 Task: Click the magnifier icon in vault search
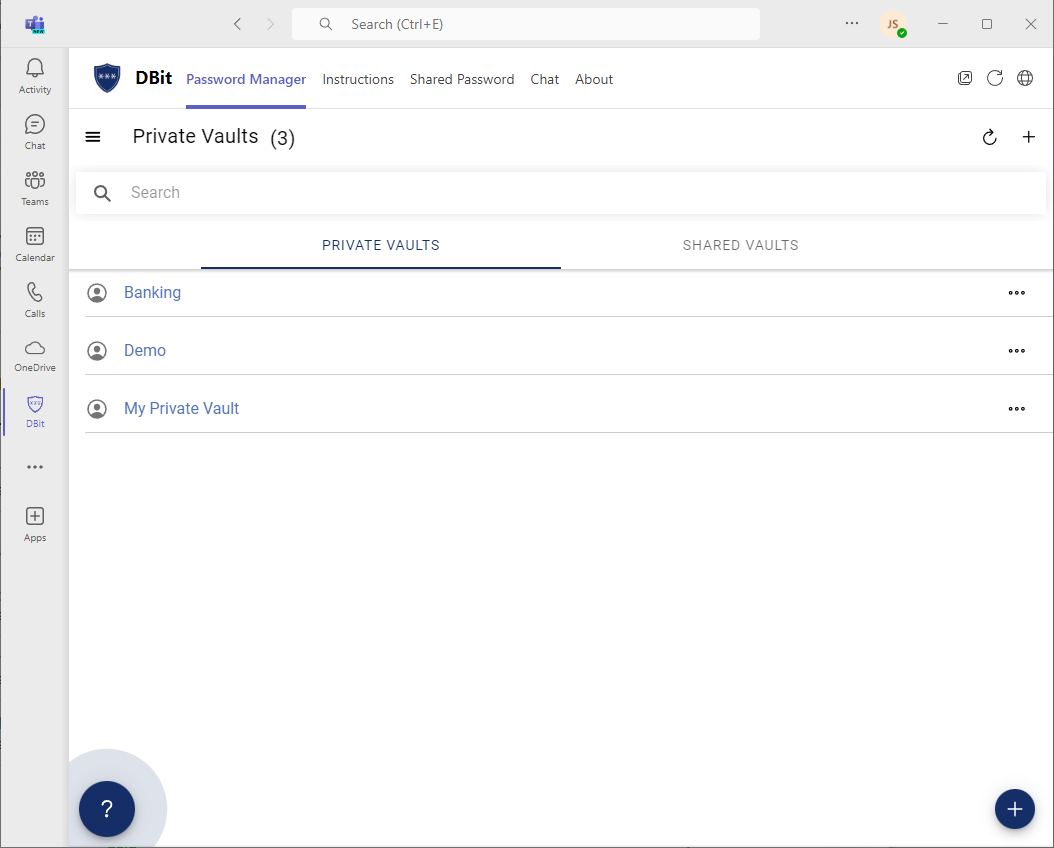(x=102, y=194)
